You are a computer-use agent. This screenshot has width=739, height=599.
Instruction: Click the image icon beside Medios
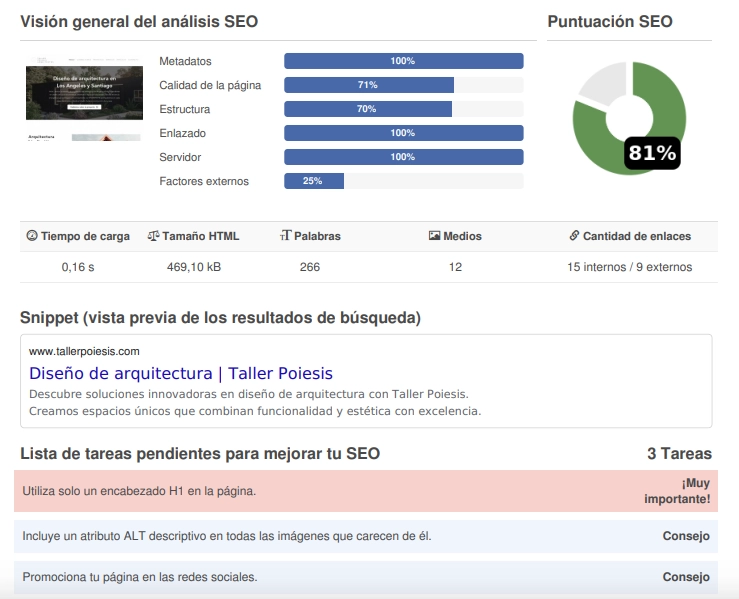pos(434,237)
